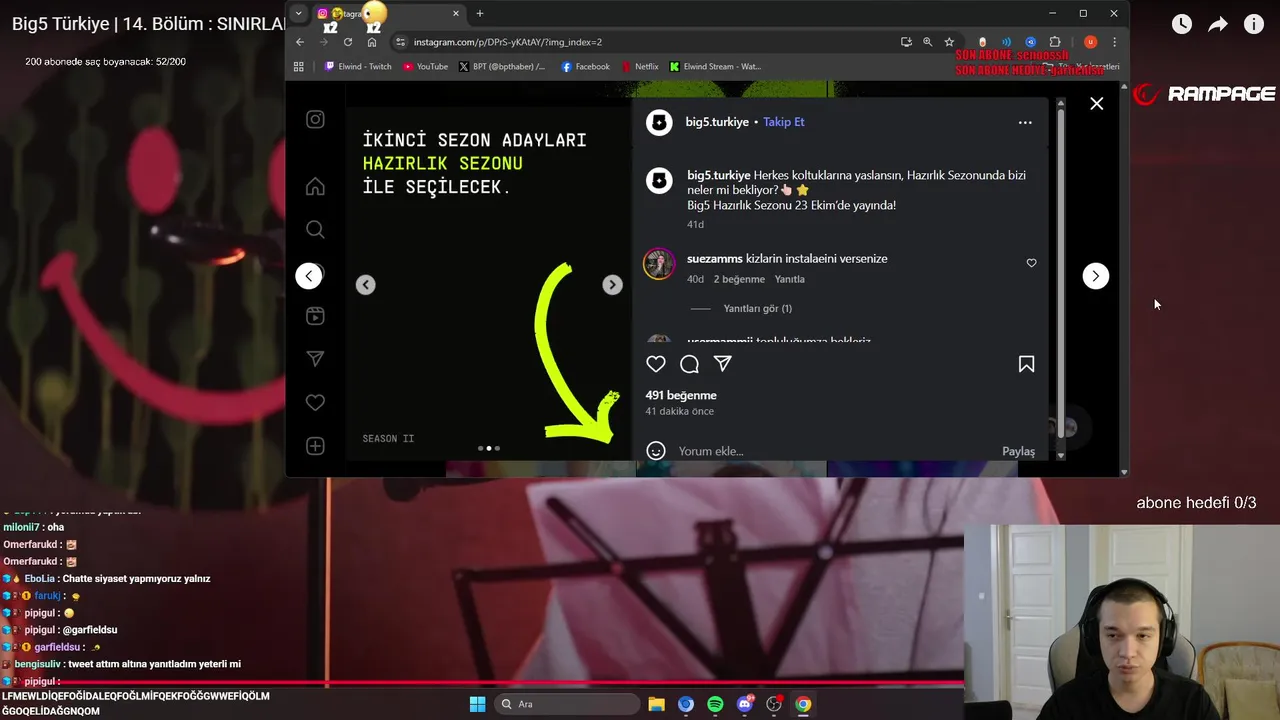The height and width of the screenshot is (720, 1280).
Task: Open the Facebook bookmark
Action: pyautogui.click(x=586, y=66)
